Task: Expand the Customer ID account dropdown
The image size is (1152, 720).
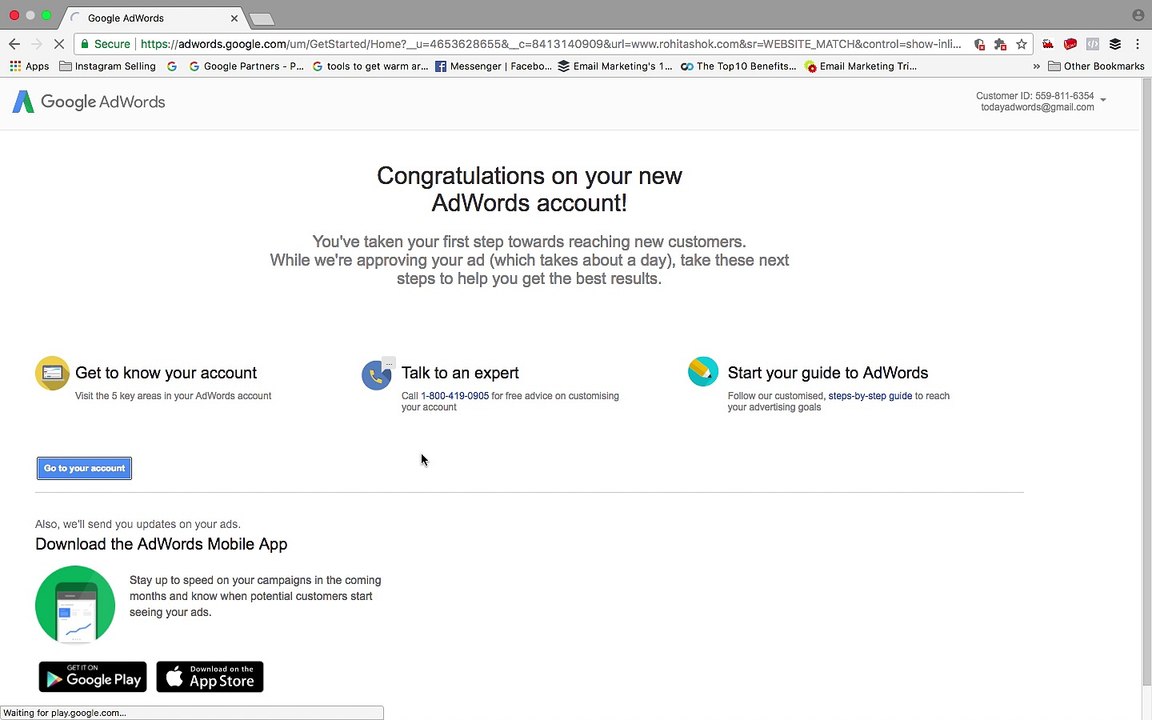Action: [x=1103, y=100]
